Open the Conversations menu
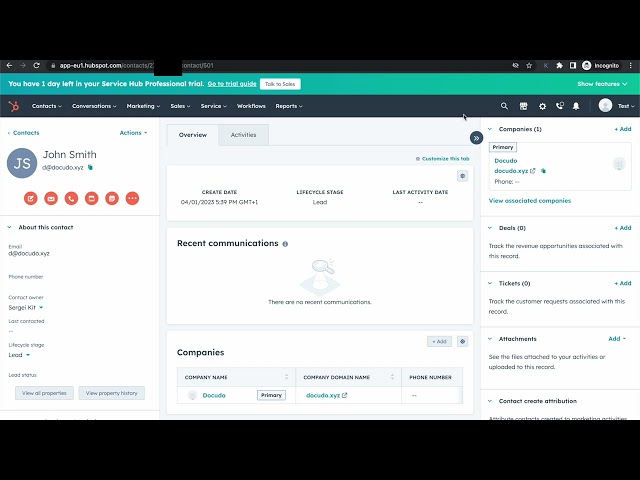 click(94, 106)
